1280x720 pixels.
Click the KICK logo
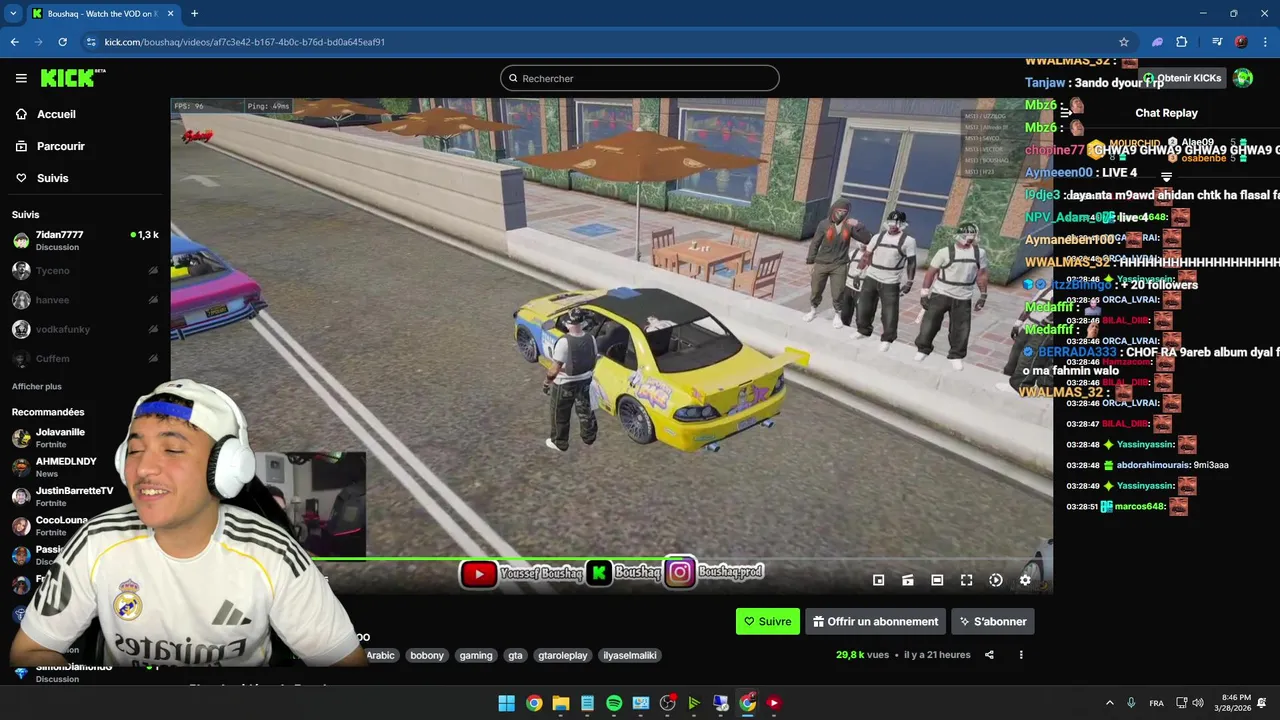(72, 78)
